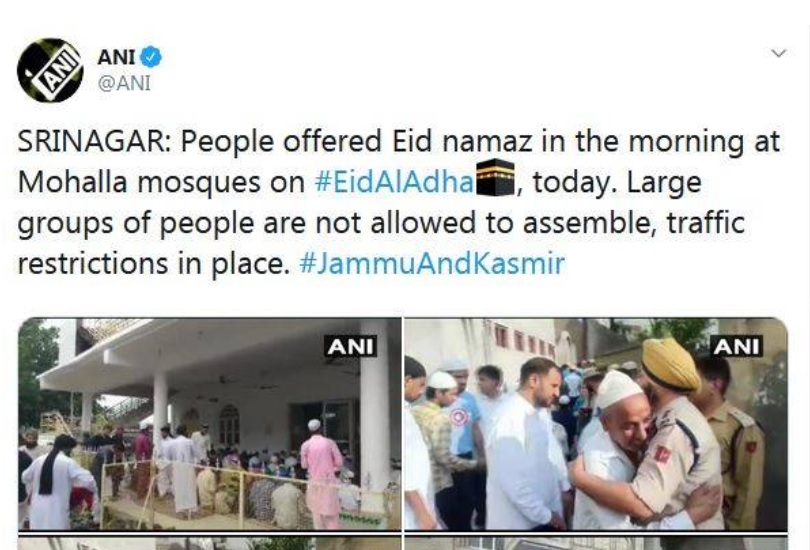The image size is (810, 550).
Task: Click the word SRINAGAR in the tweet
Action: click(91, 142)
